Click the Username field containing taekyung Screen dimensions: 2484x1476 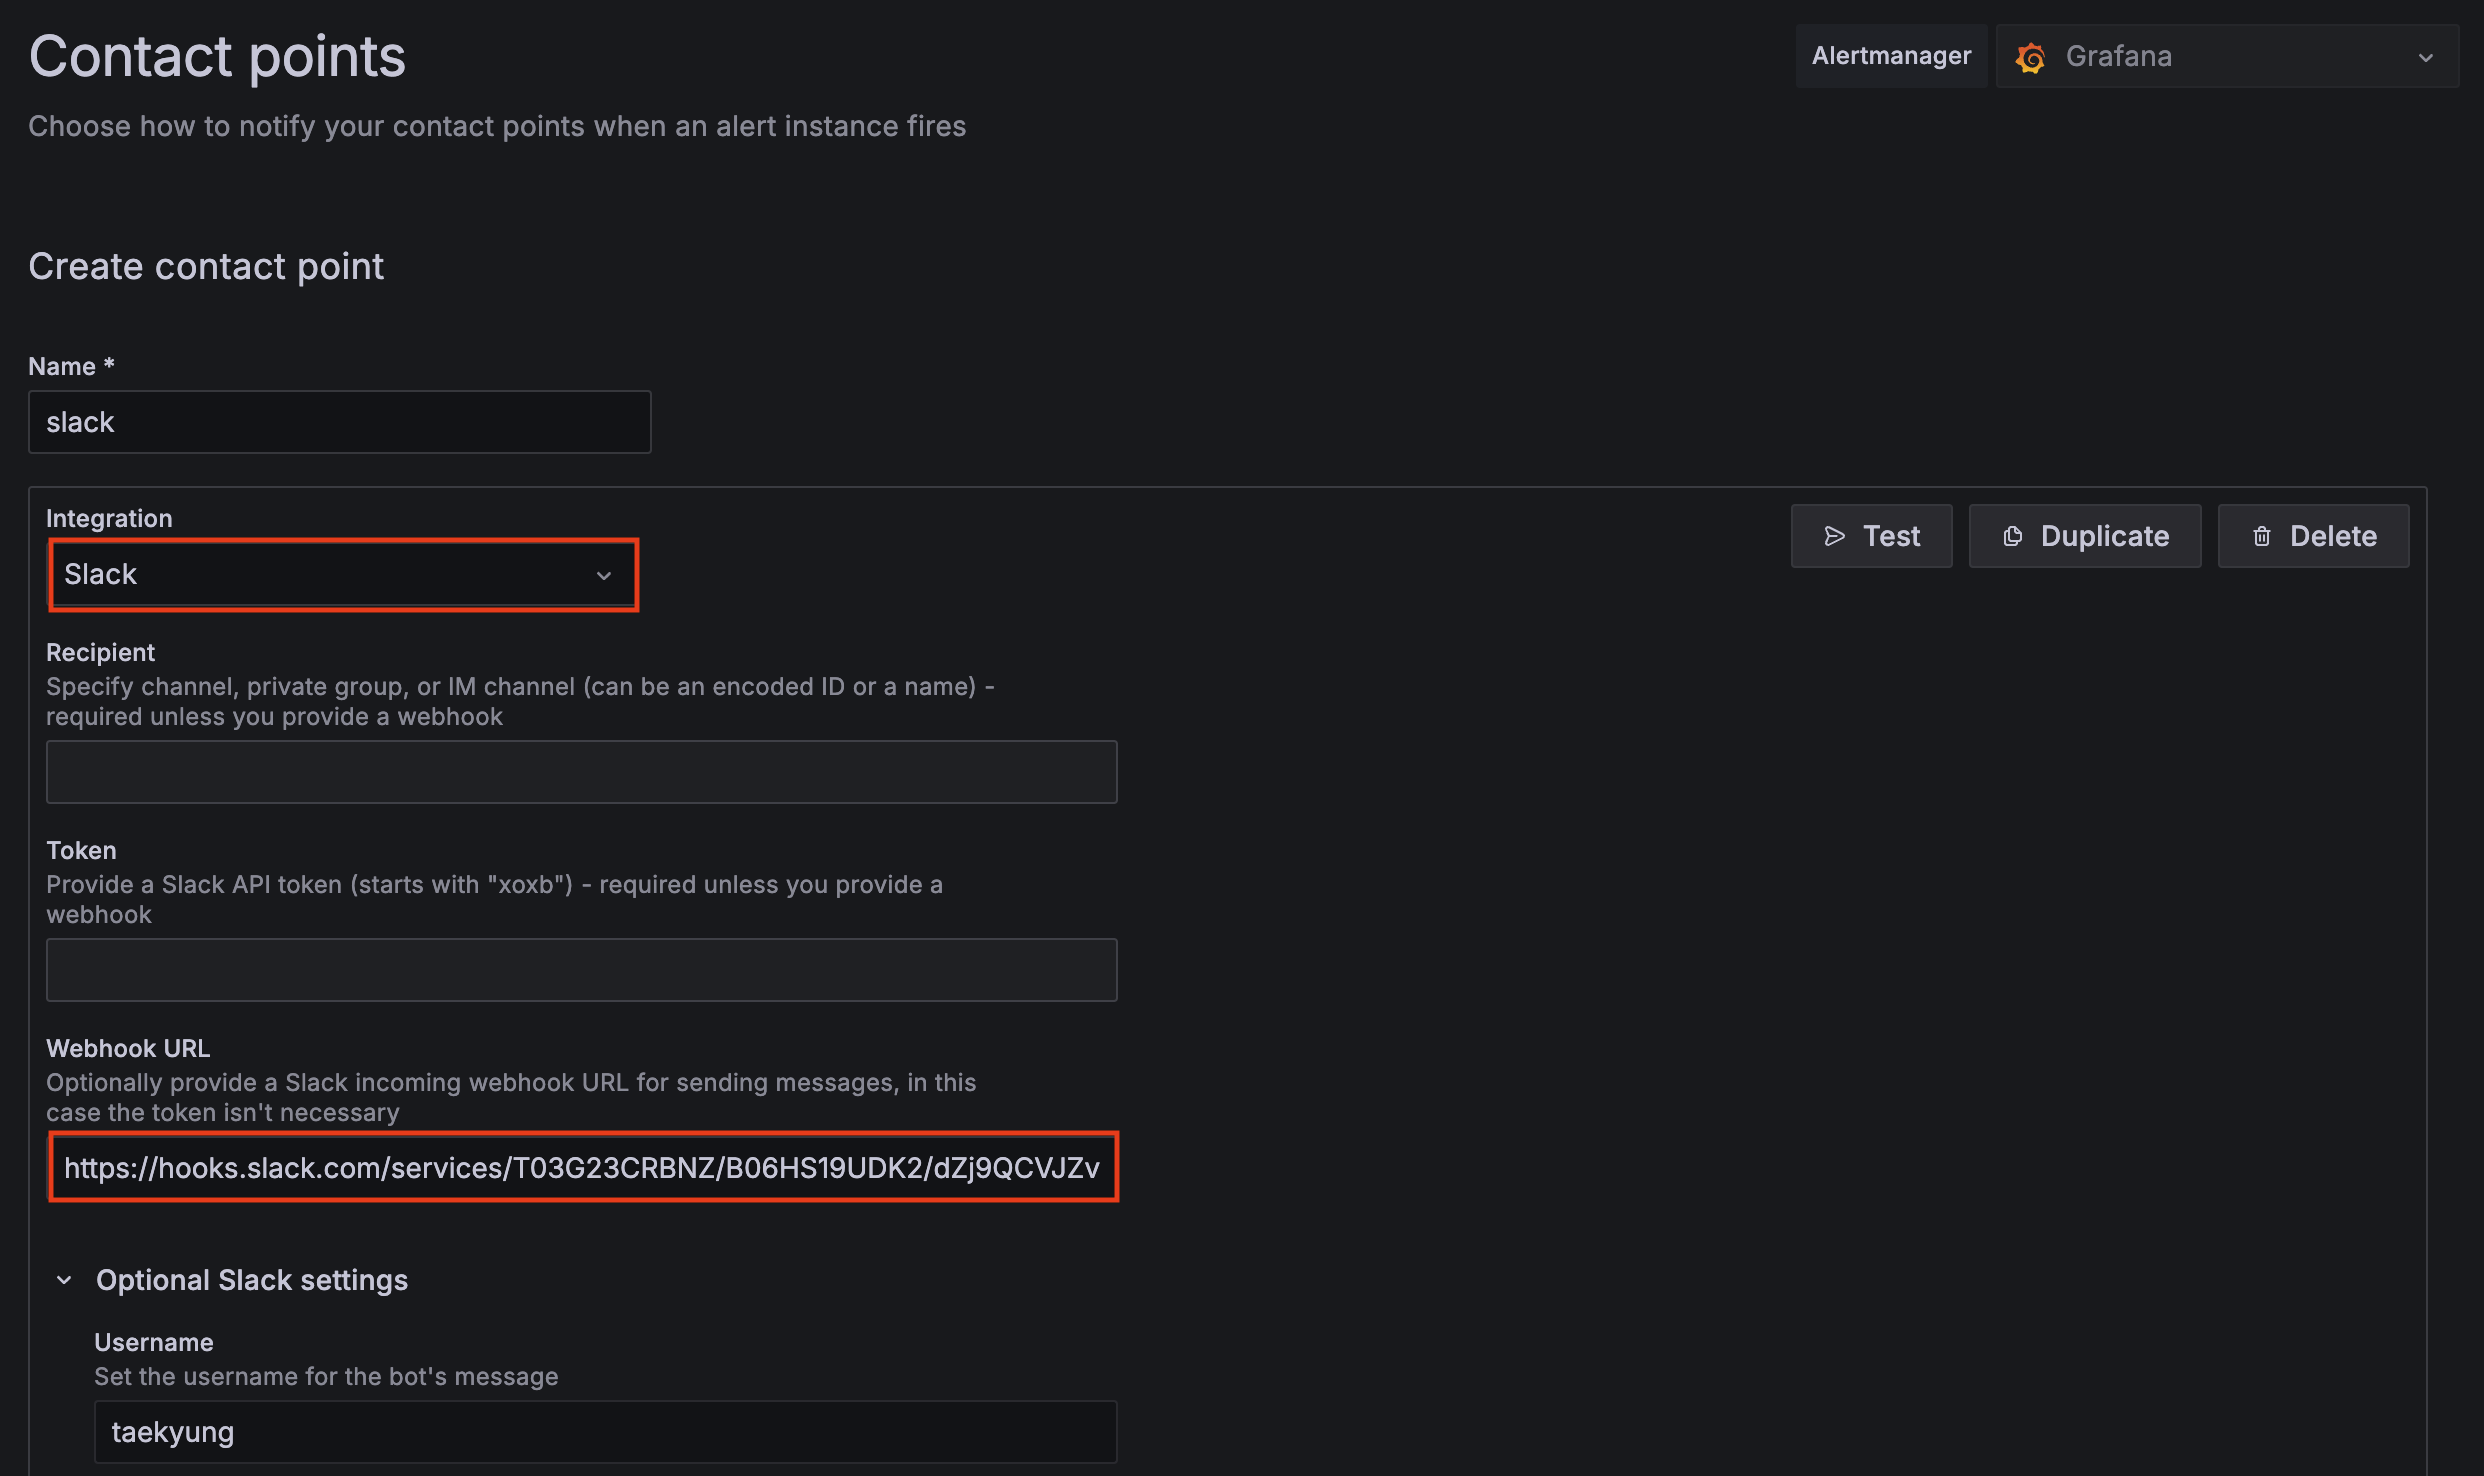point(605,1432)
